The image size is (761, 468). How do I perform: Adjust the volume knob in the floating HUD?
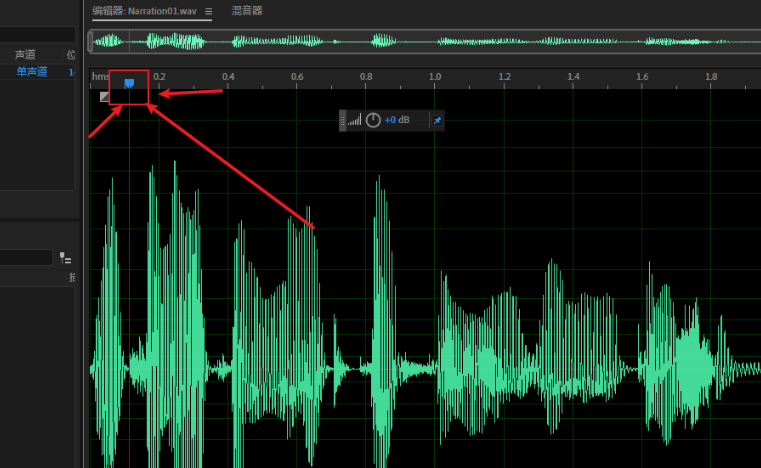[x=373, y=120]
